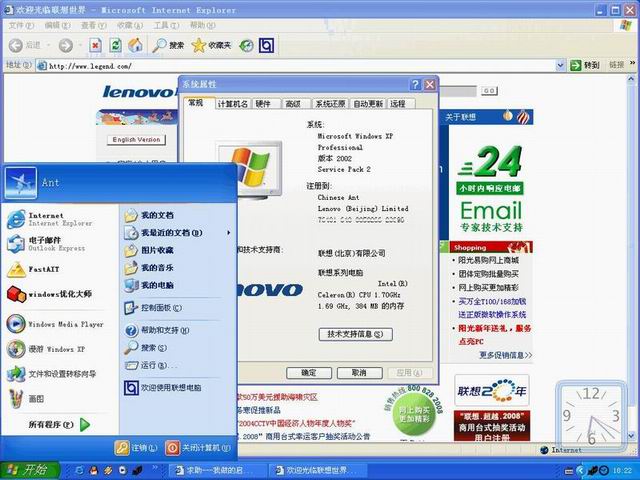Open 帮助 (Help) menu in IE

point(202,25)
